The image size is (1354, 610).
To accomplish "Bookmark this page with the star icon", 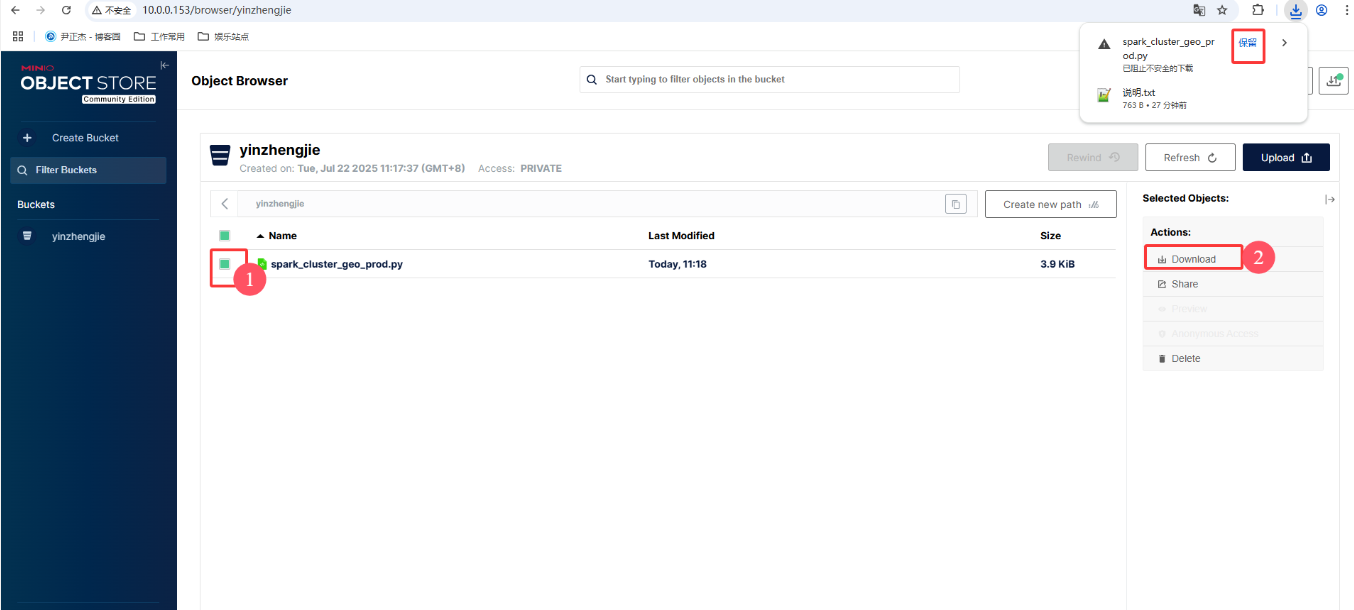I will point(1222,10).
